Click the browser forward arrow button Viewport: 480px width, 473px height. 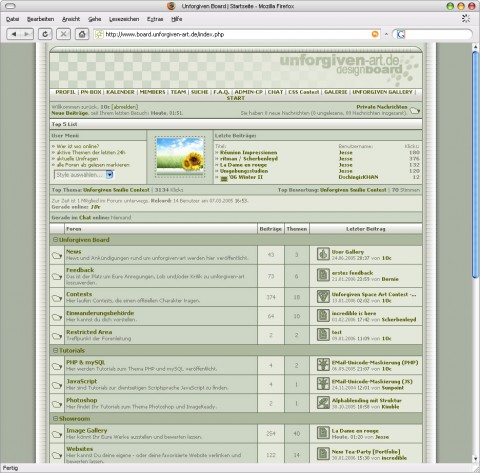point(27,34)
